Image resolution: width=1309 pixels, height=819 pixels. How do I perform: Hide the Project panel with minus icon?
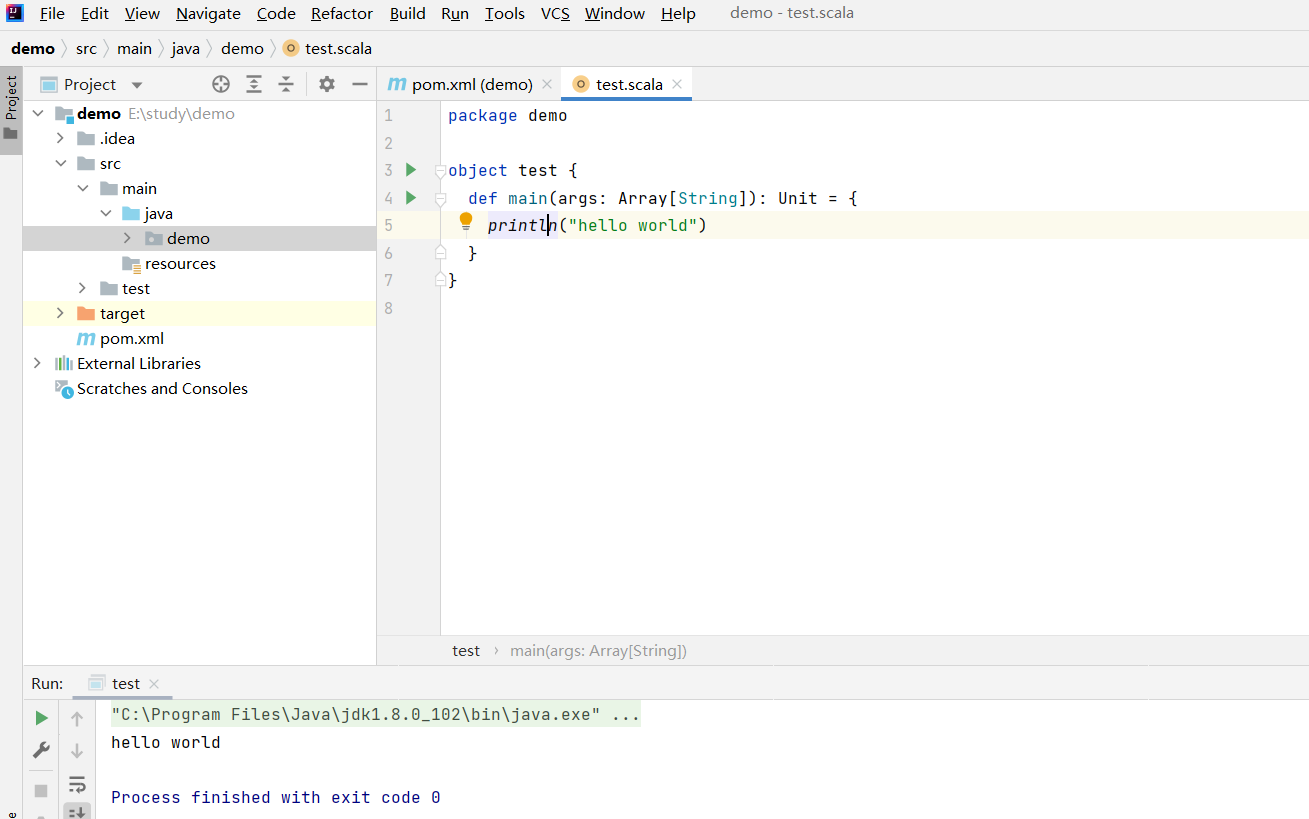tap(360, 84)
